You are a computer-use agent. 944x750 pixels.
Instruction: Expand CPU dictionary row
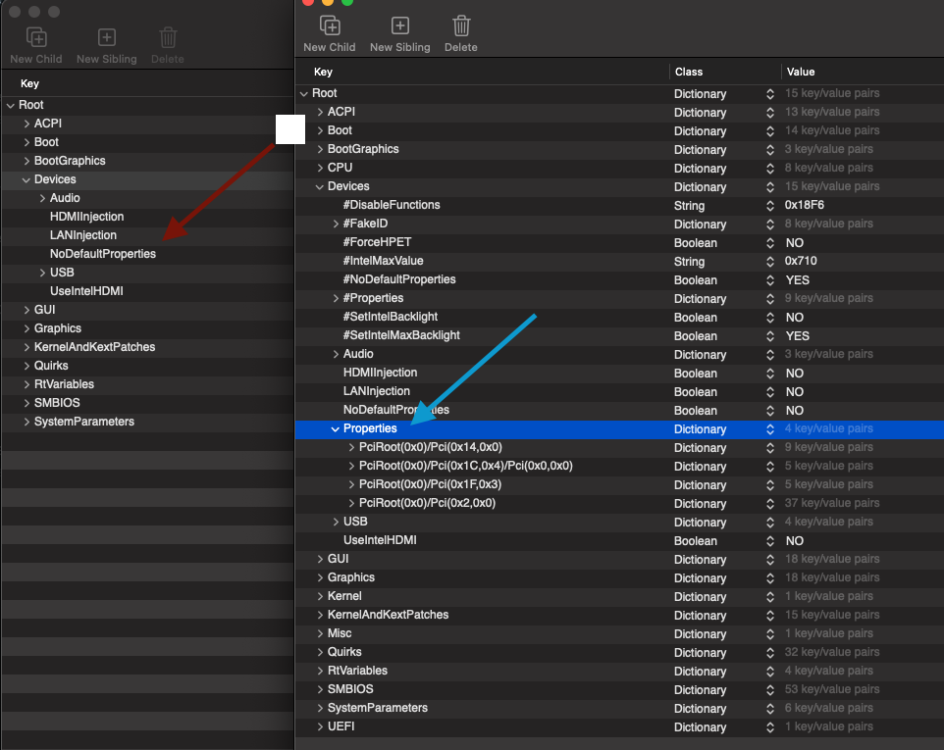(320, 168)
